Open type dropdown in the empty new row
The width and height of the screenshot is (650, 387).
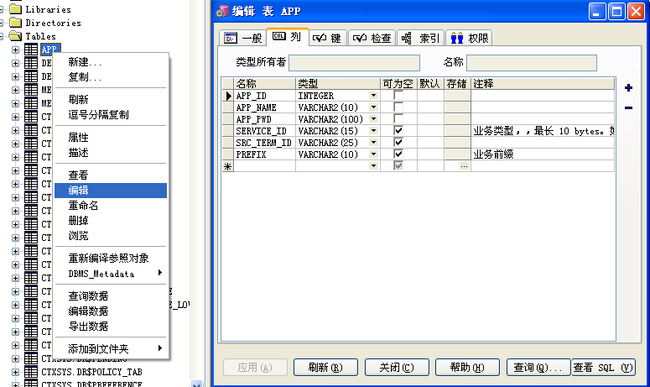point(374,166)
